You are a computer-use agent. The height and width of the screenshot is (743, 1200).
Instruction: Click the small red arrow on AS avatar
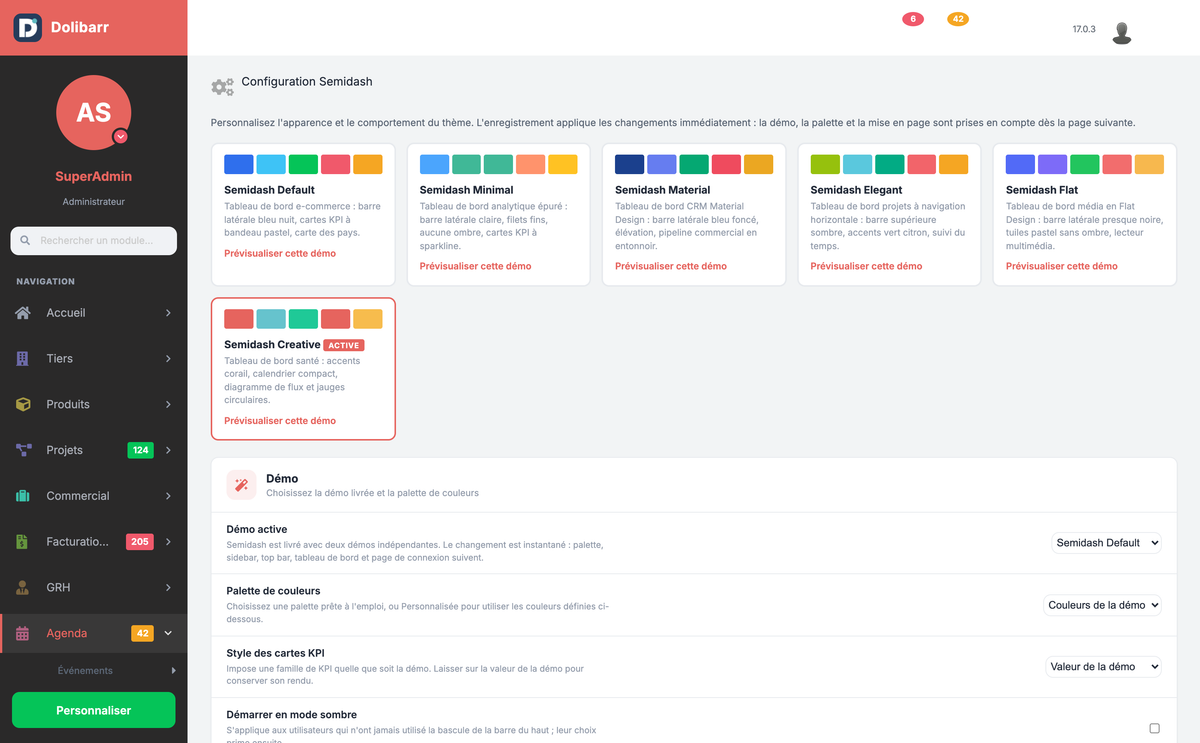click(121, 136)
